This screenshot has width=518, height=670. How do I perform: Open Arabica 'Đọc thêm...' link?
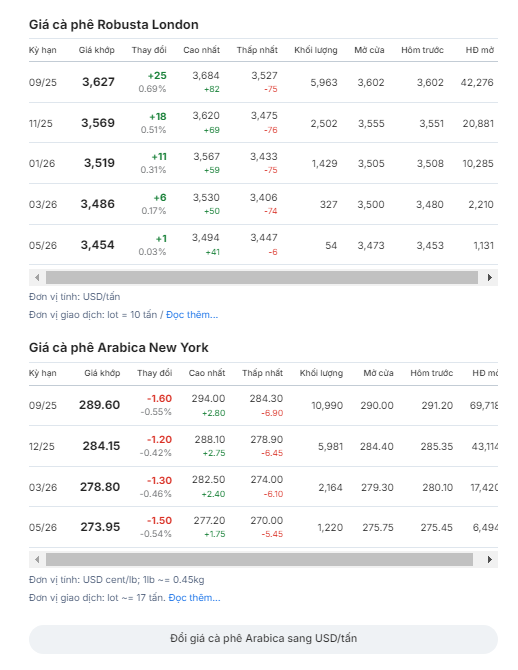coord(194,598)
